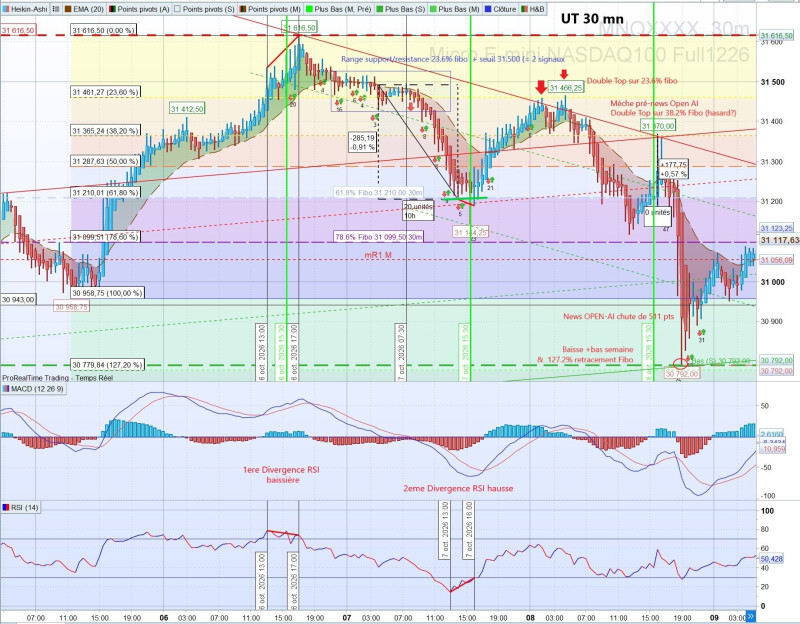Open the Plus Bas (M, Pré) indicator
The width and height of the screenshot is (800, 624).
click(338, 9)
